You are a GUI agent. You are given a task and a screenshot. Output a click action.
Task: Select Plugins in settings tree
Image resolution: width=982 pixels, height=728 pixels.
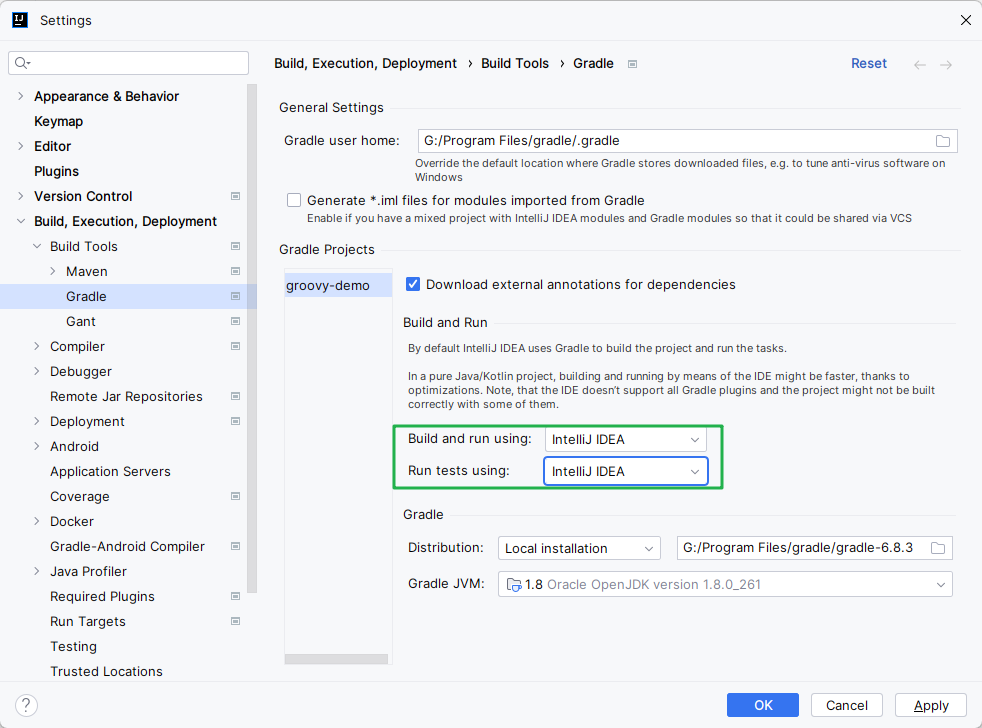(x=56, y=172)
